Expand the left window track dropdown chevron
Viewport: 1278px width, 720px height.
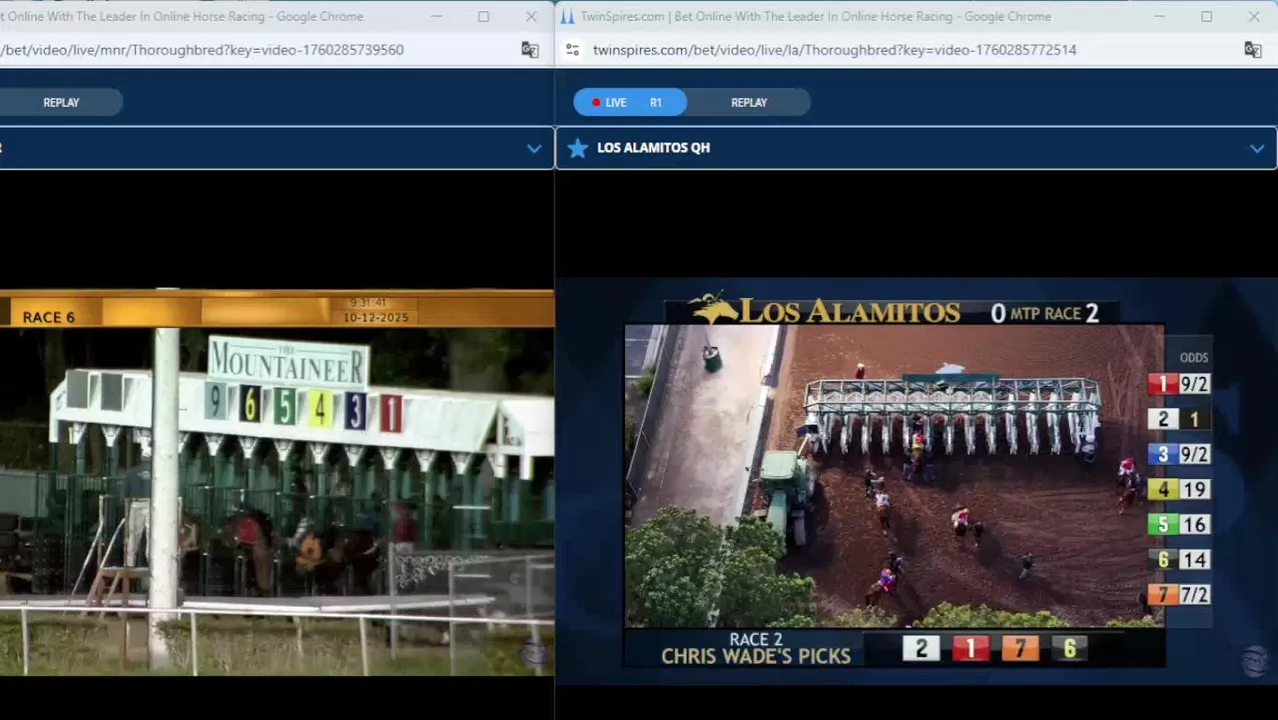click(534, 148)
